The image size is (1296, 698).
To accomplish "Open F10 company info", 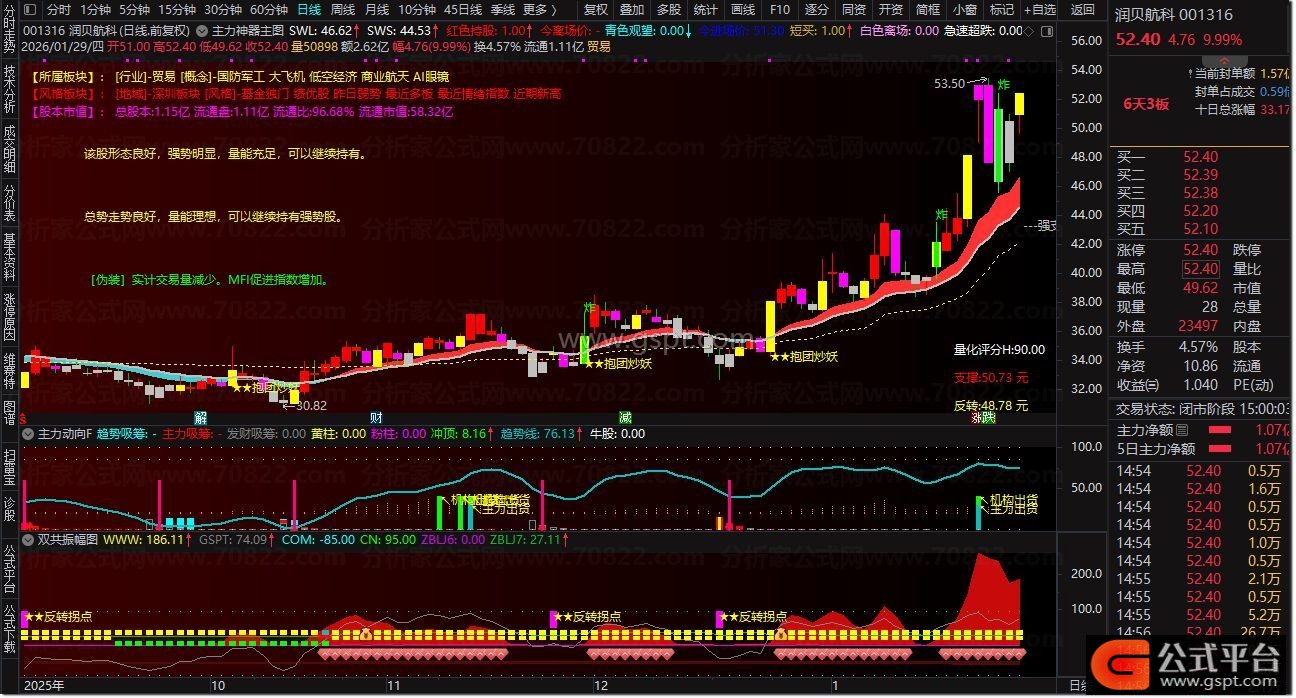I will (x=779, y=9).
